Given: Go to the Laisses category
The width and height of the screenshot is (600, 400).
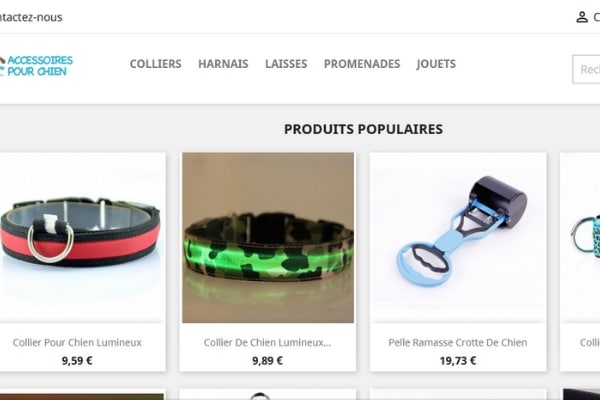Looking at the screenshot, I should click(x=286, y=64).
